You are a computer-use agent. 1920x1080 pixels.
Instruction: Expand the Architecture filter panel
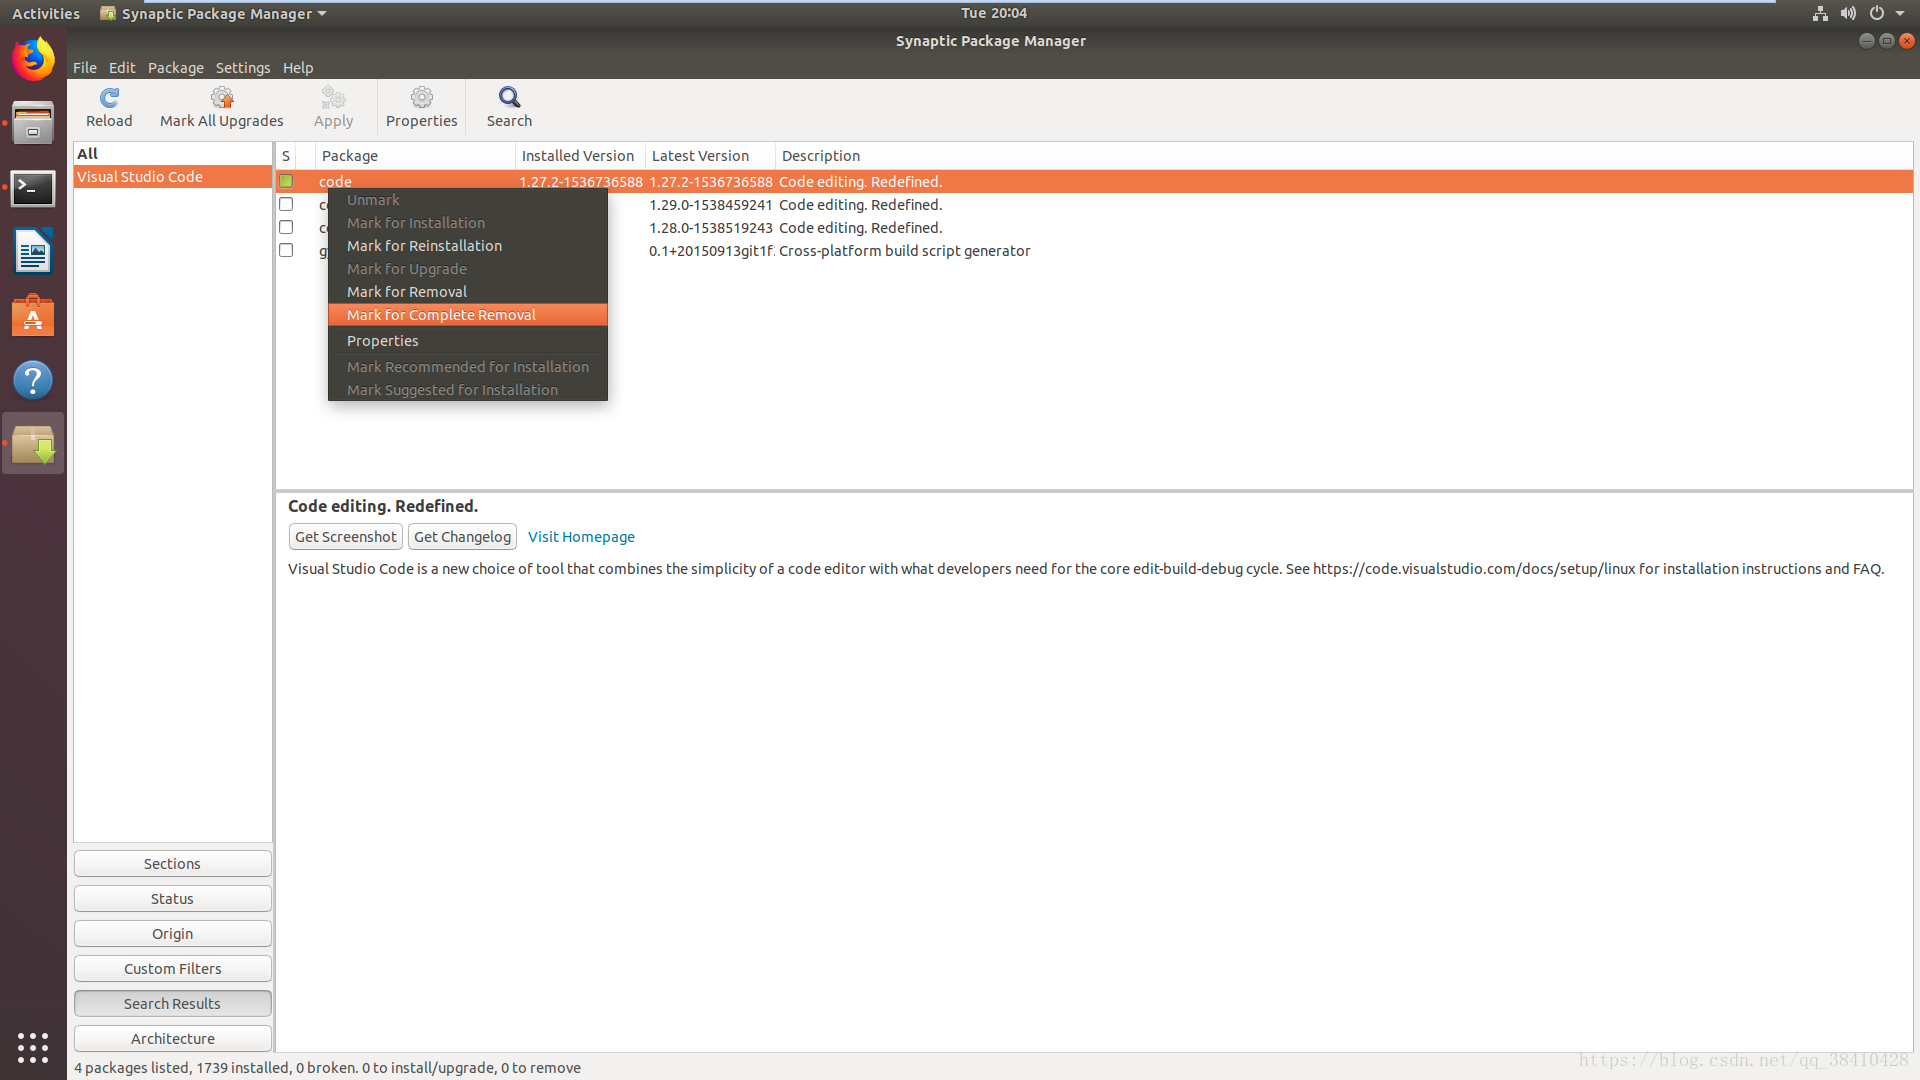pos(173,1038)
